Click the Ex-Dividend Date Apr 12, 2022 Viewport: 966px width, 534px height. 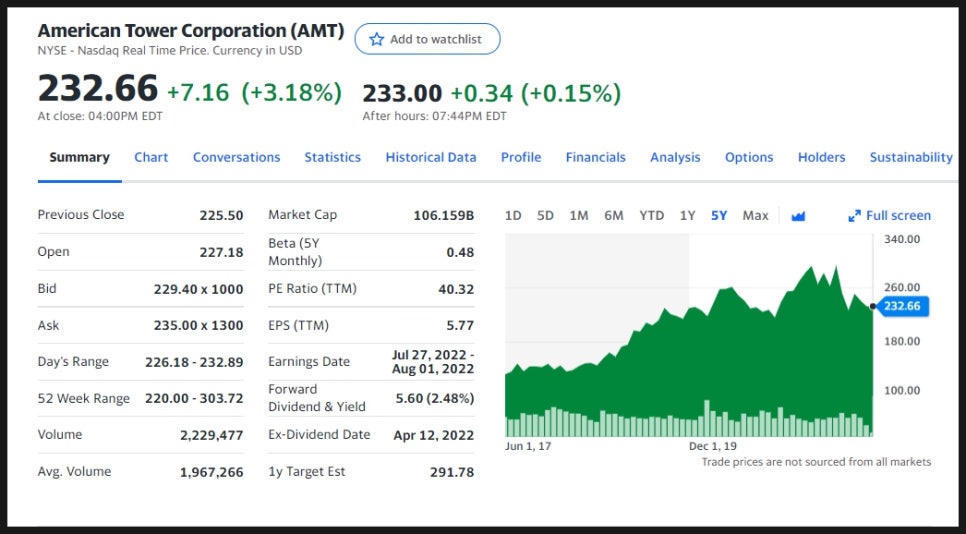(434, 435)
